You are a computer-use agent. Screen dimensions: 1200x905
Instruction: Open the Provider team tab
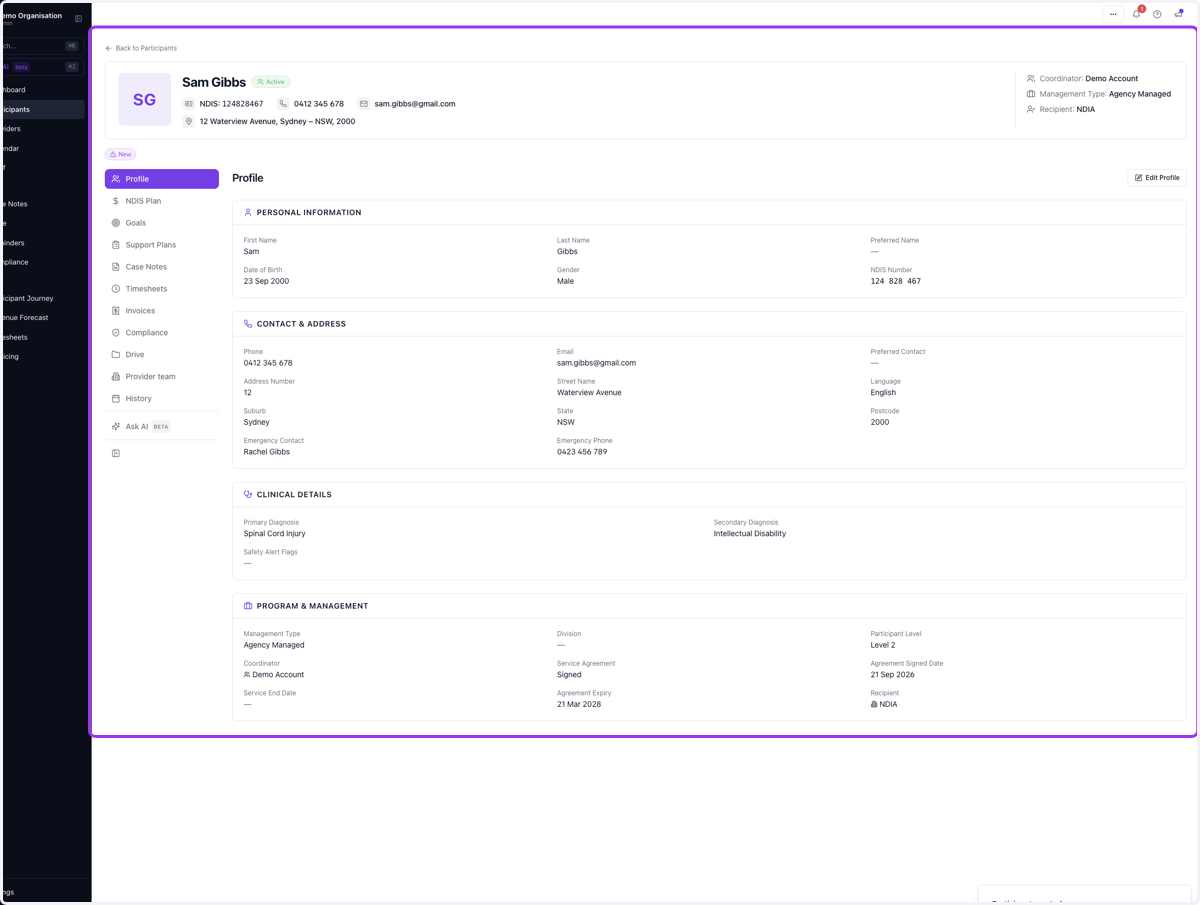click(162, 377)
